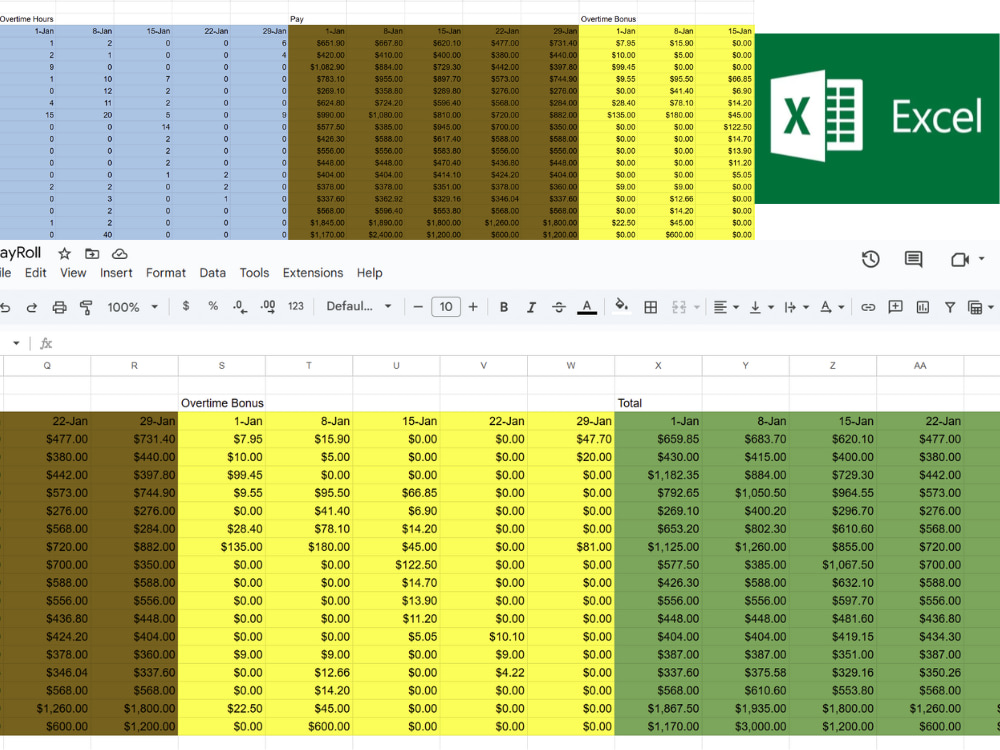Format as currency with dollar icon
This screenshot has width=1000, height=750.
click(x=186, y=306)
